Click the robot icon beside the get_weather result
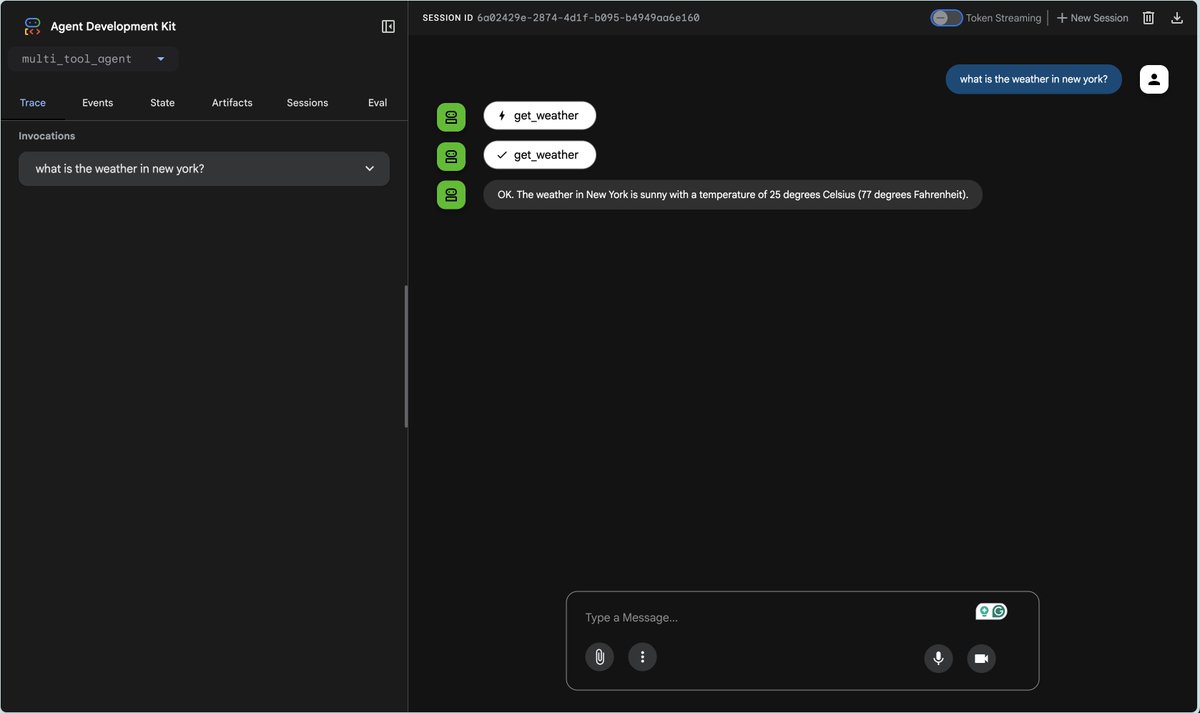 coord(451,155)
